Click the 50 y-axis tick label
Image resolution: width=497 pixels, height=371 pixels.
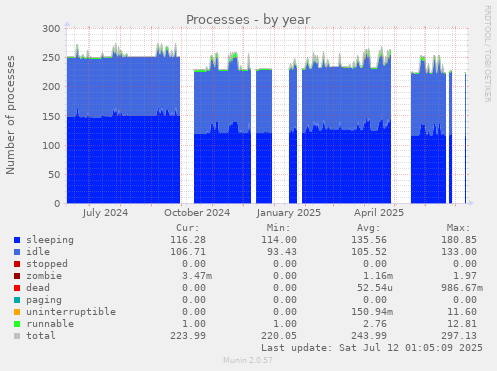(54, 175)
